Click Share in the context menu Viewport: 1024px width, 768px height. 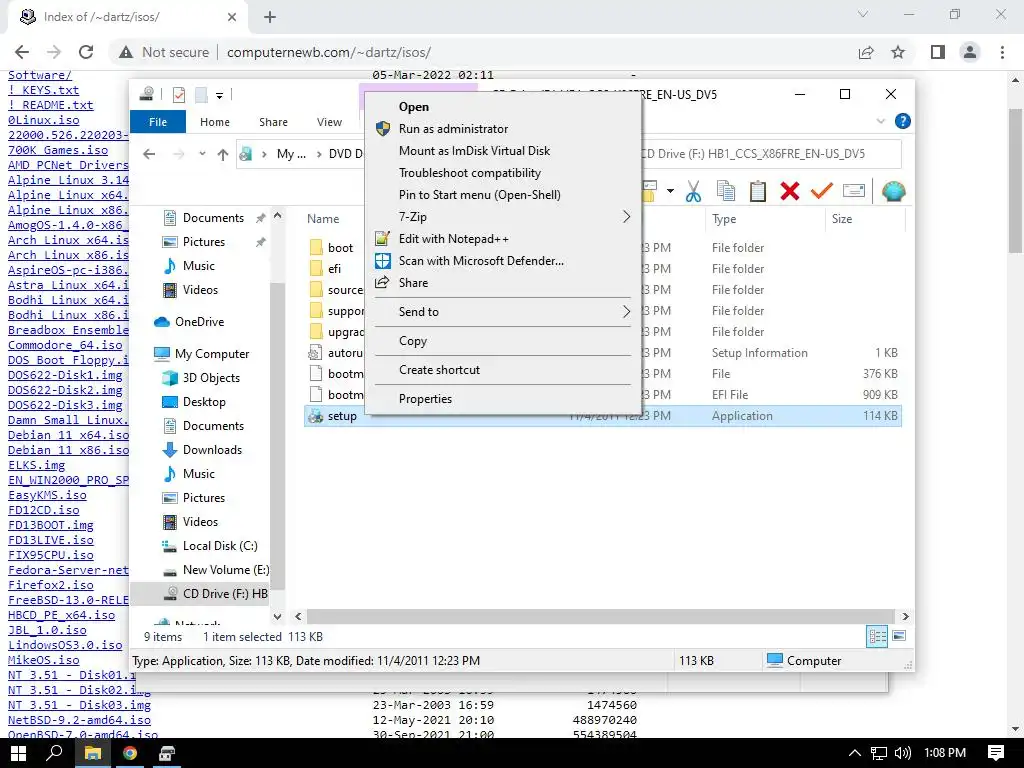click(x=503, y=283)
